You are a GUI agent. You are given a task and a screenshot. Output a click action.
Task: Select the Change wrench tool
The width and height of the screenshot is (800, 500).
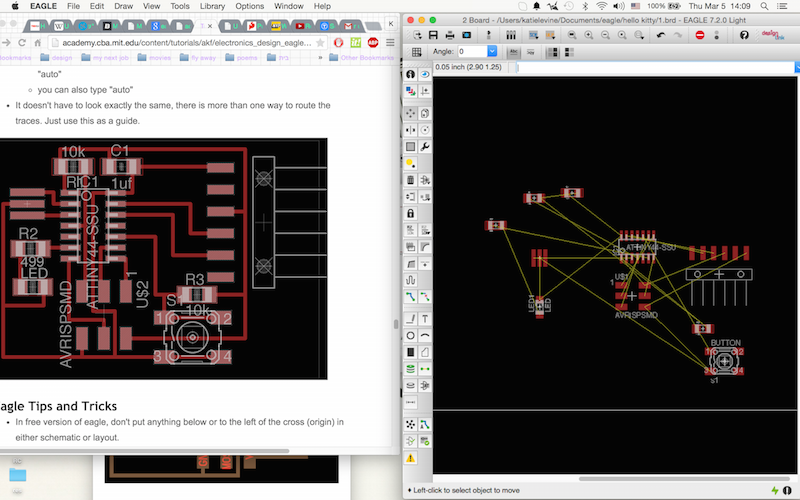pos(424,146)
